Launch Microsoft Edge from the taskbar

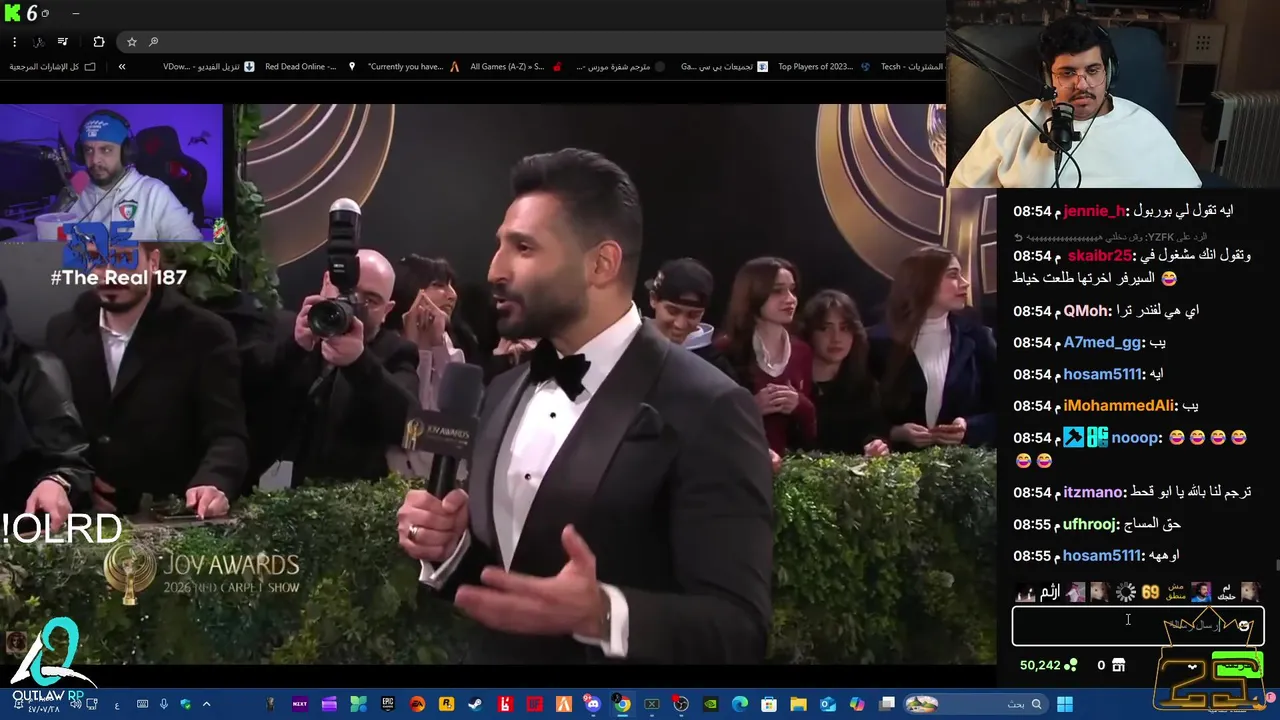740,704
